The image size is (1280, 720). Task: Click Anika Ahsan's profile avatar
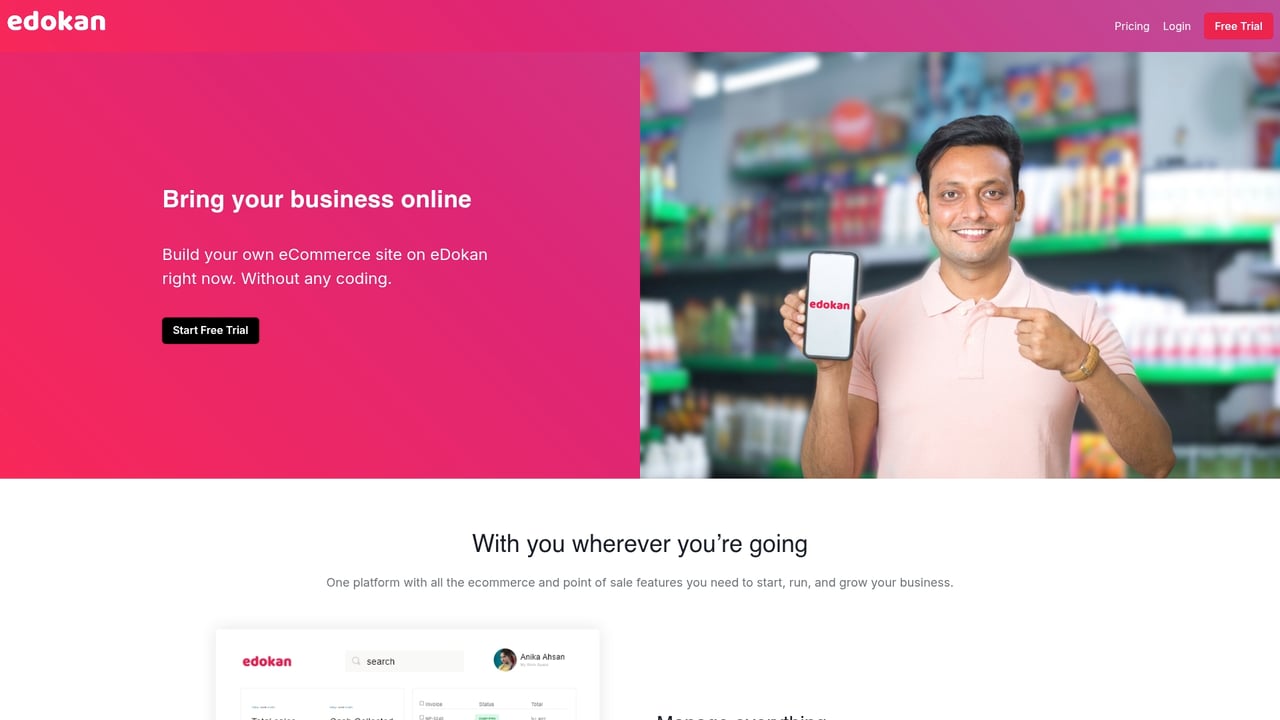pyautogui.click(x=505, y=659)
